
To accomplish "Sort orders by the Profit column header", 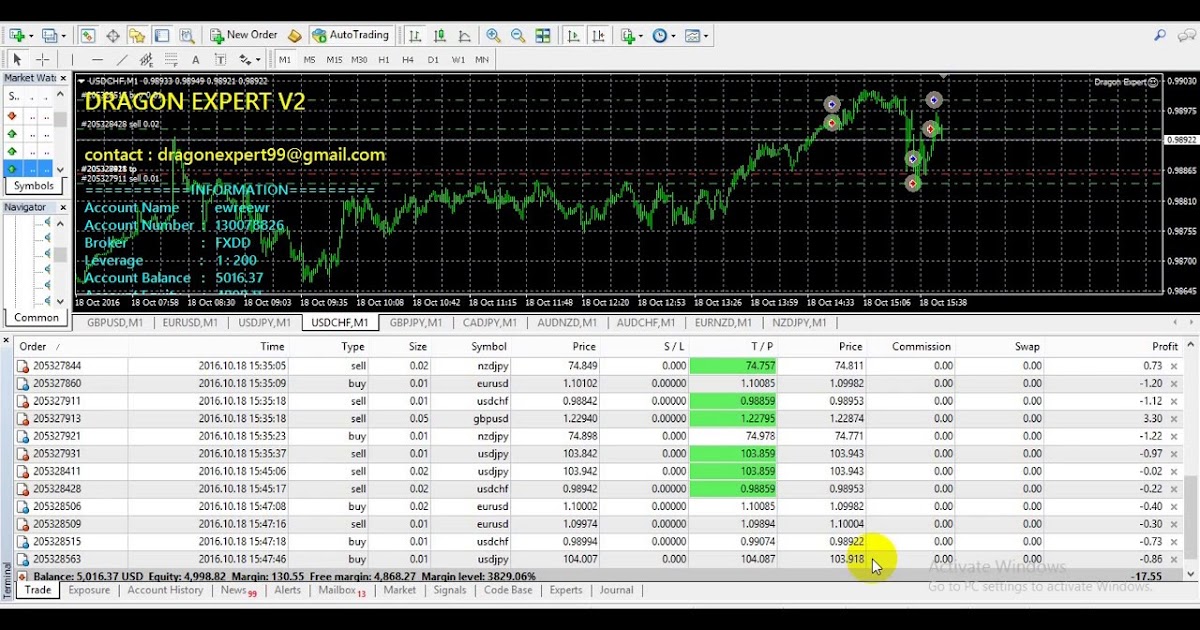I will coord(1165,347).
